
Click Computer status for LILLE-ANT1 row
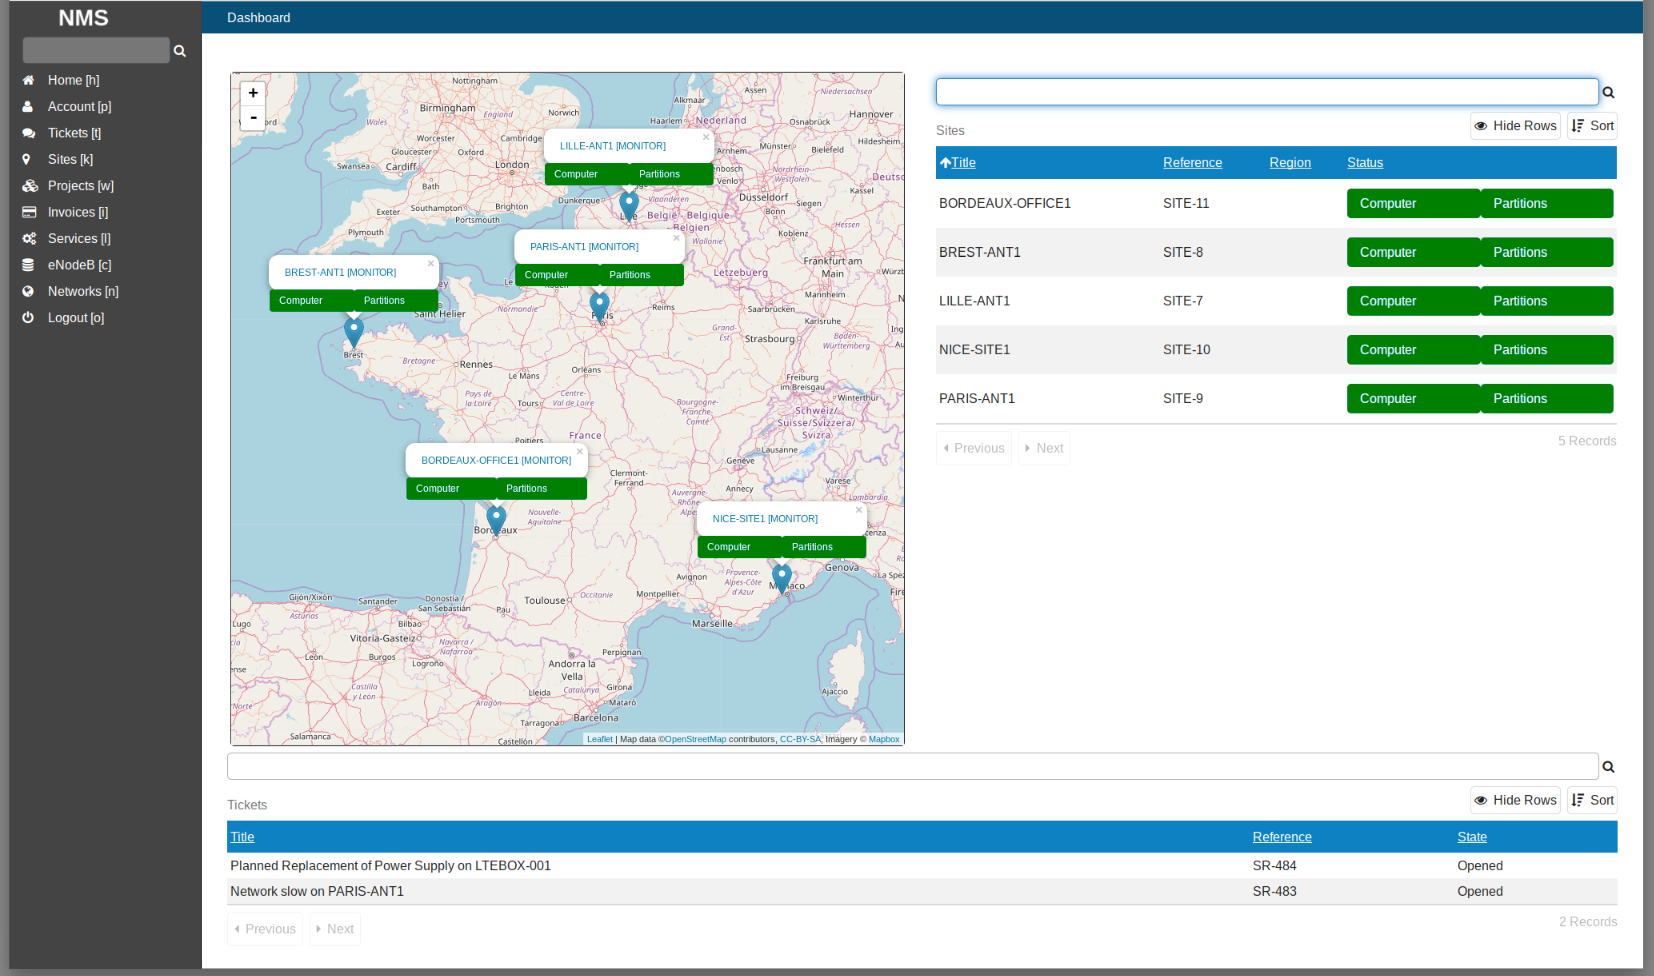point(1413,301)
